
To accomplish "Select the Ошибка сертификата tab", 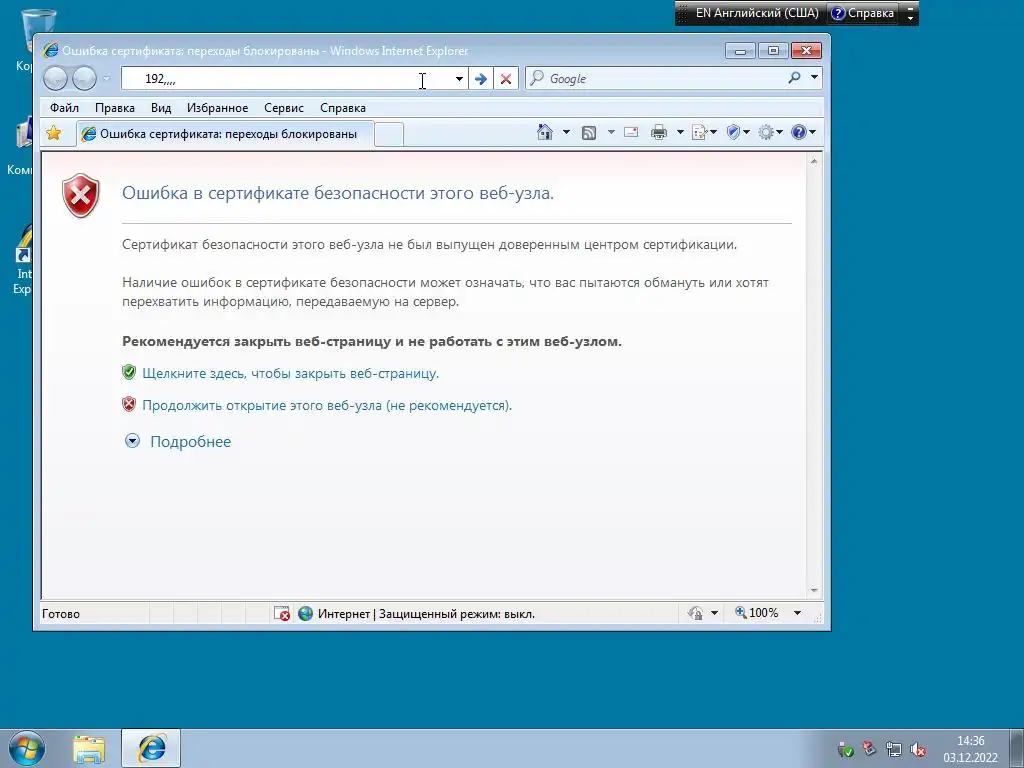I will (225, 134).
